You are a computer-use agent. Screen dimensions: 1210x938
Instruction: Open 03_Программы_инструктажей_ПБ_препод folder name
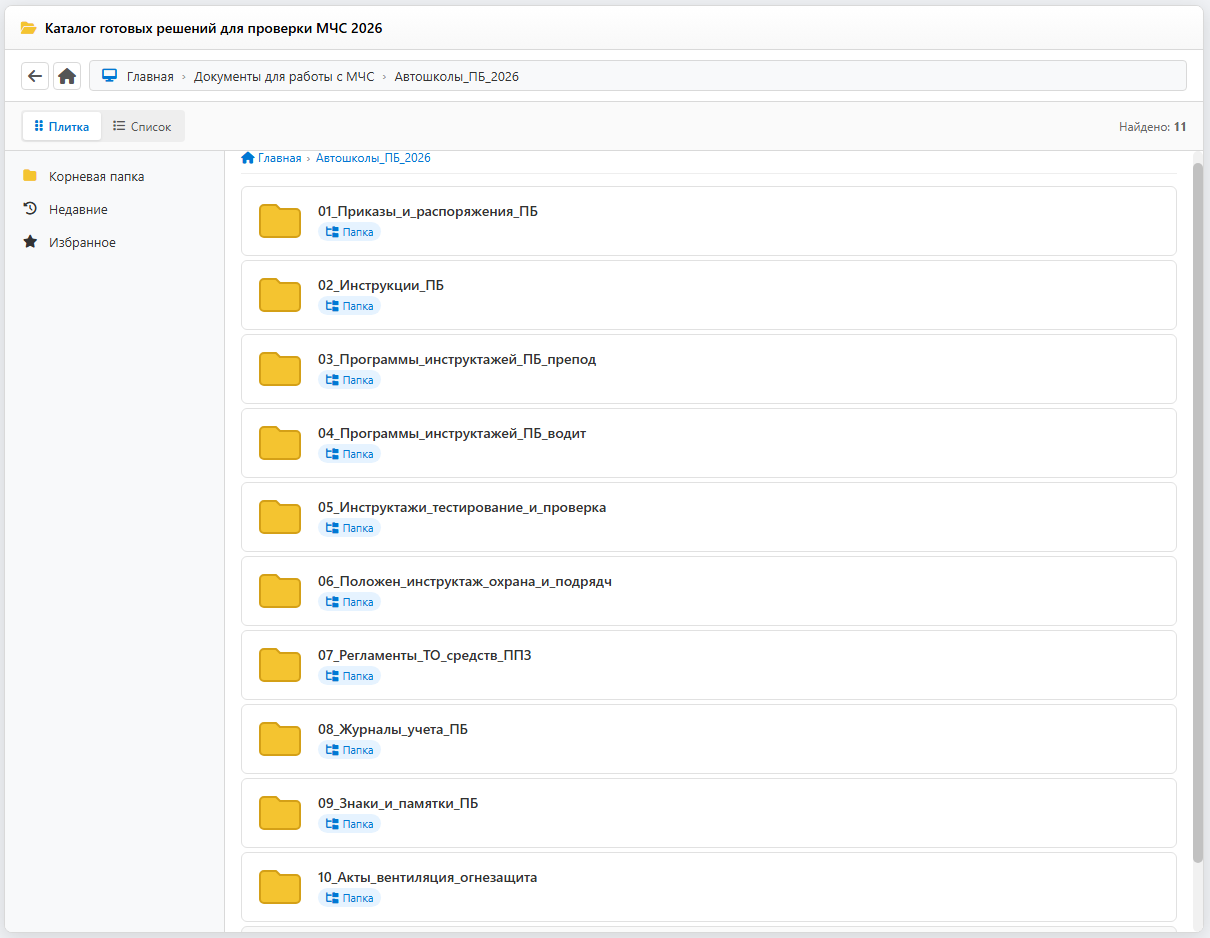coord(457,359)
